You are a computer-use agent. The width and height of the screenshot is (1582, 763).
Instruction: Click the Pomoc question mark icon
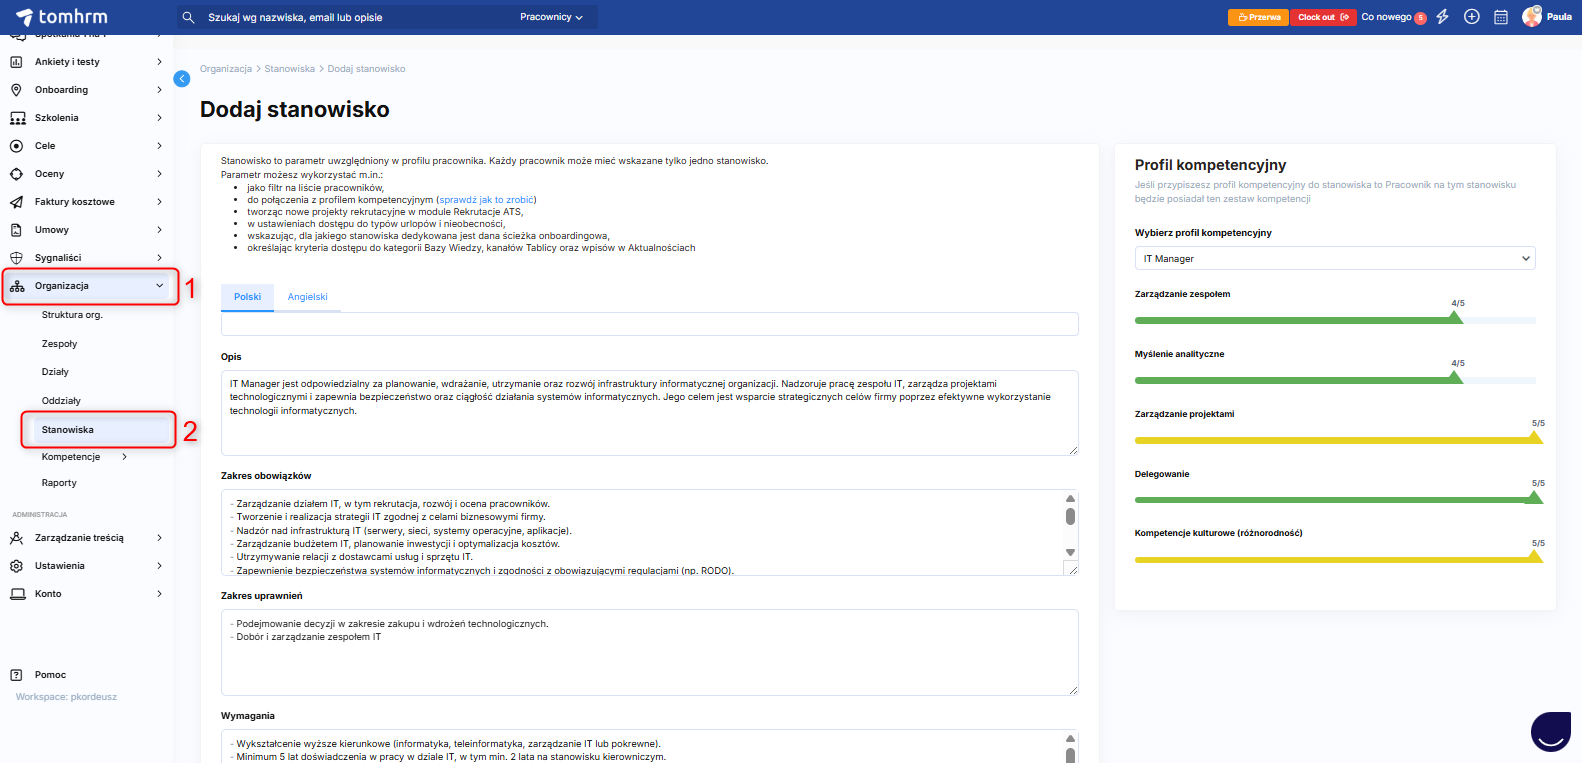coord(16,675)
